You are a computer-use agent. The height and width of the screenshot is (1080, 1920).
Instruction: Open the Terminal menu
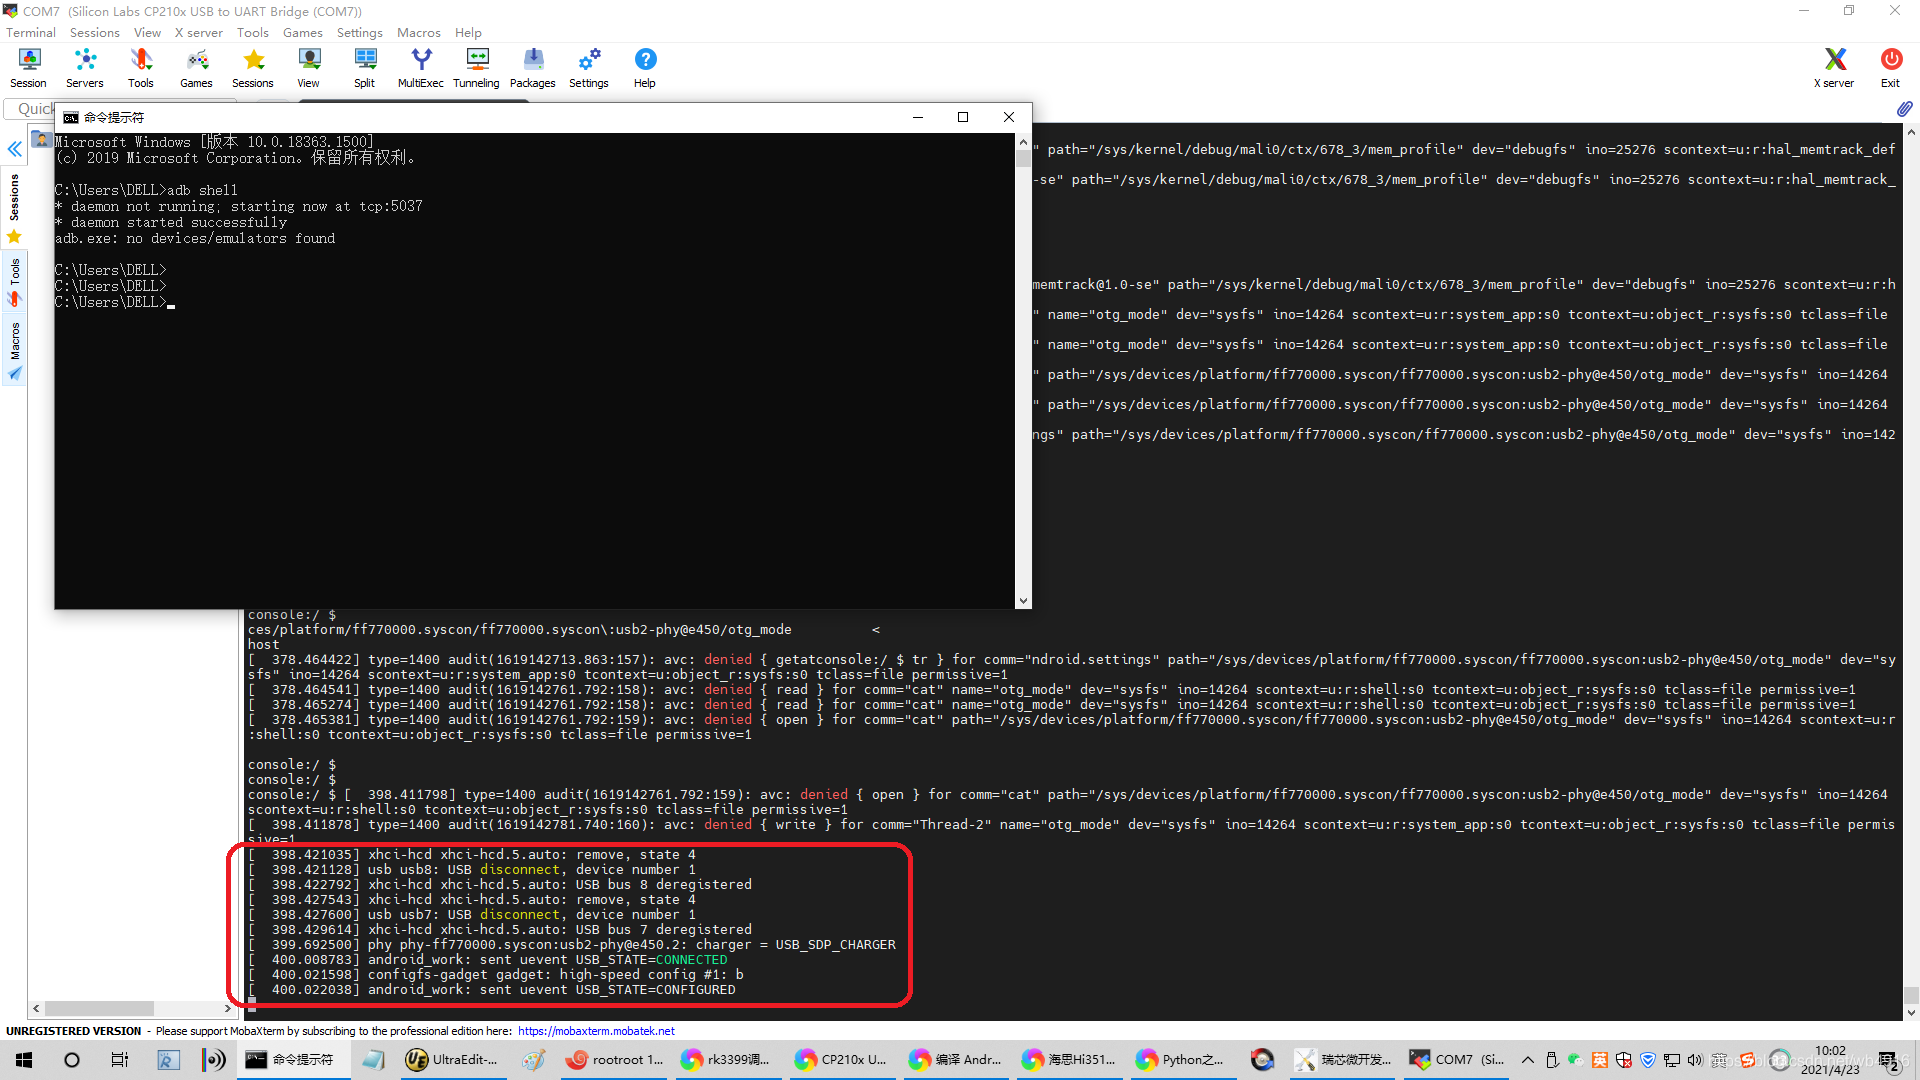31,32
